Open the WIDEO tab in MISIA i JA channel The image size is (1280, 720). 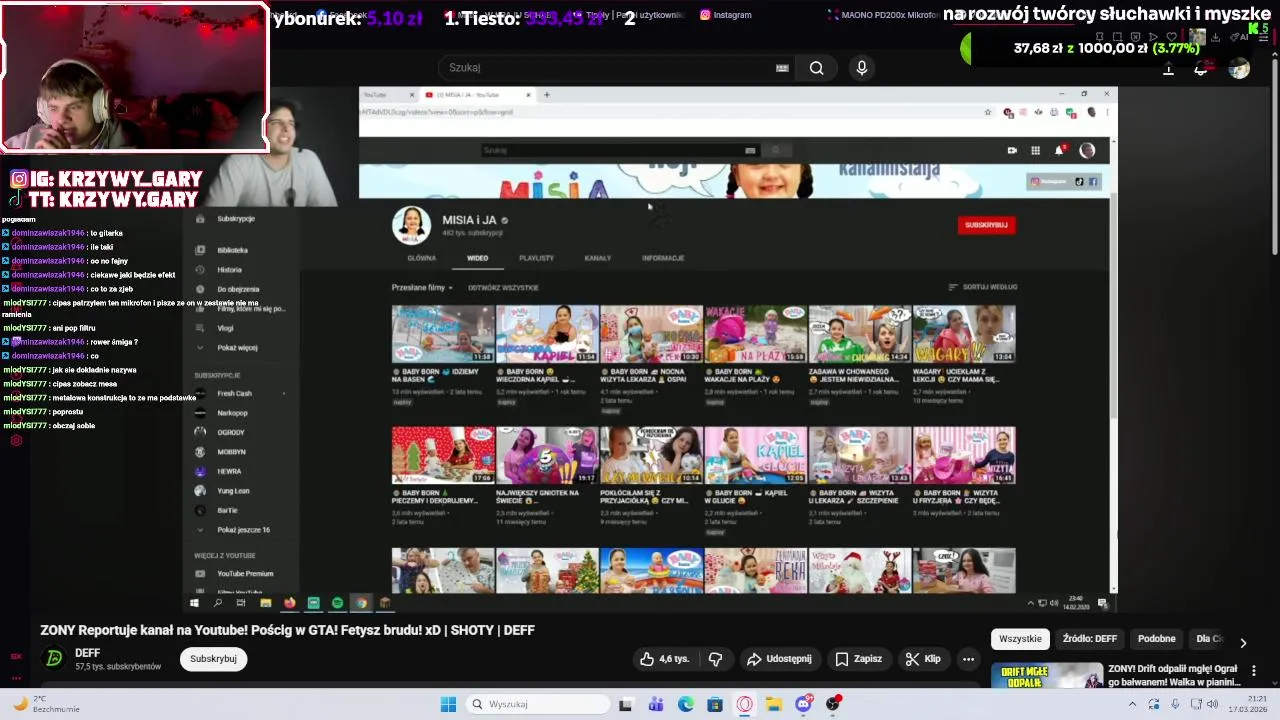tap(477, 258)
